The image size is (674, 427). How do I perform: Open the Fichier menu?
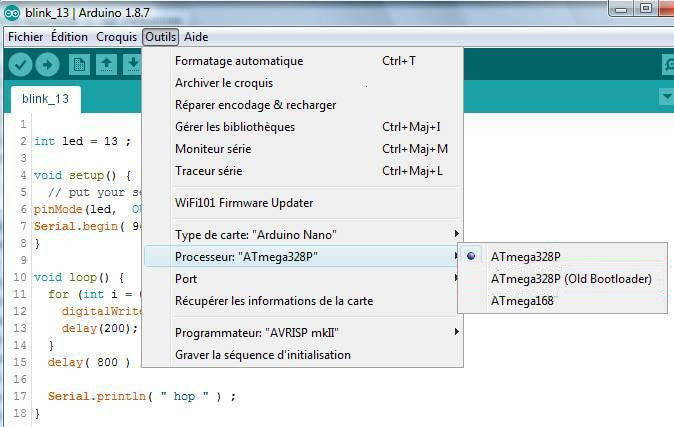25,37
